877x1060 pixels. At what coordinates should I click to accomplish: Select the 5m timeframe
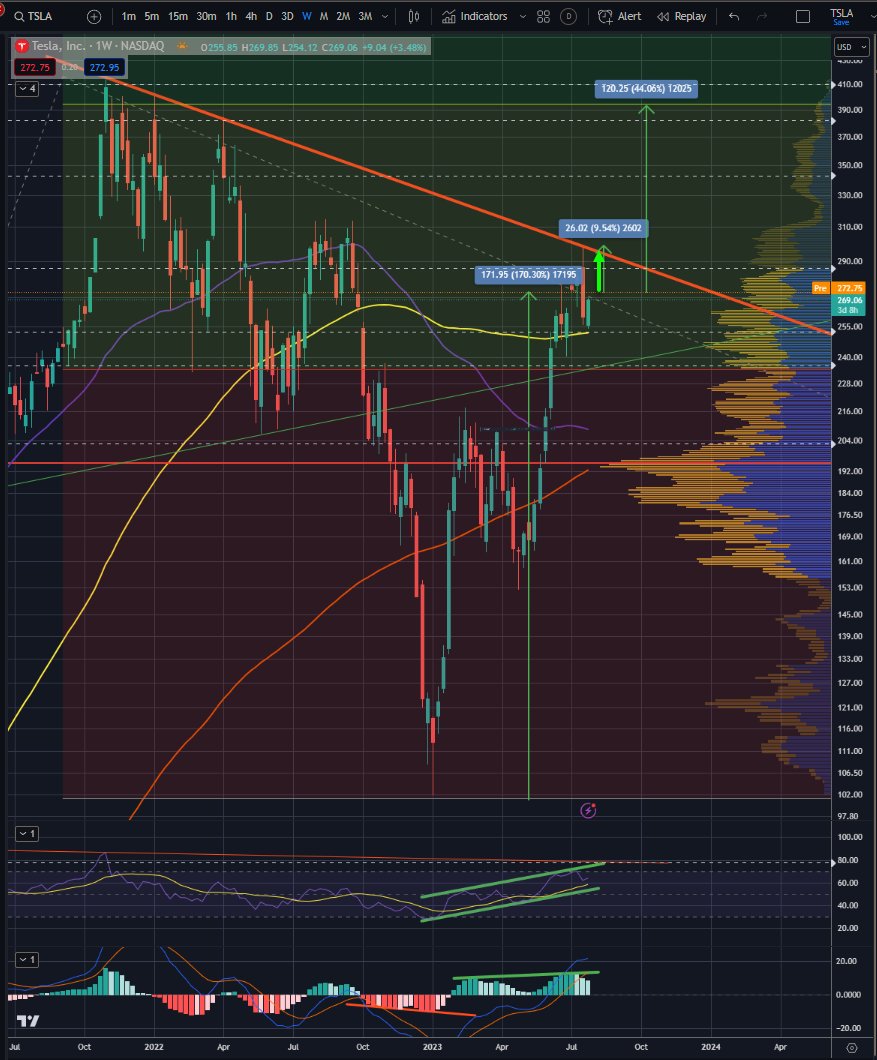[151, 16]
